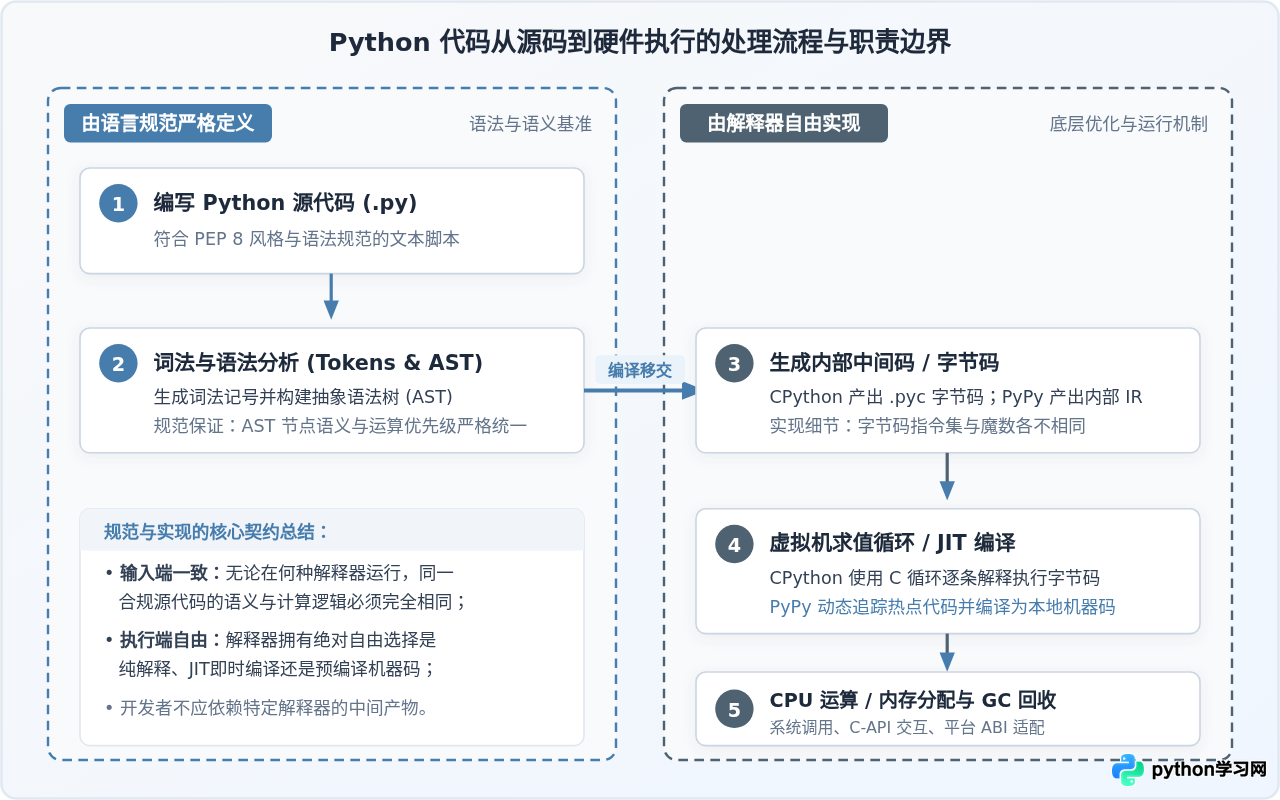Click the line starting with "规范保证：AST 节点语义"

tap(340, 426)
